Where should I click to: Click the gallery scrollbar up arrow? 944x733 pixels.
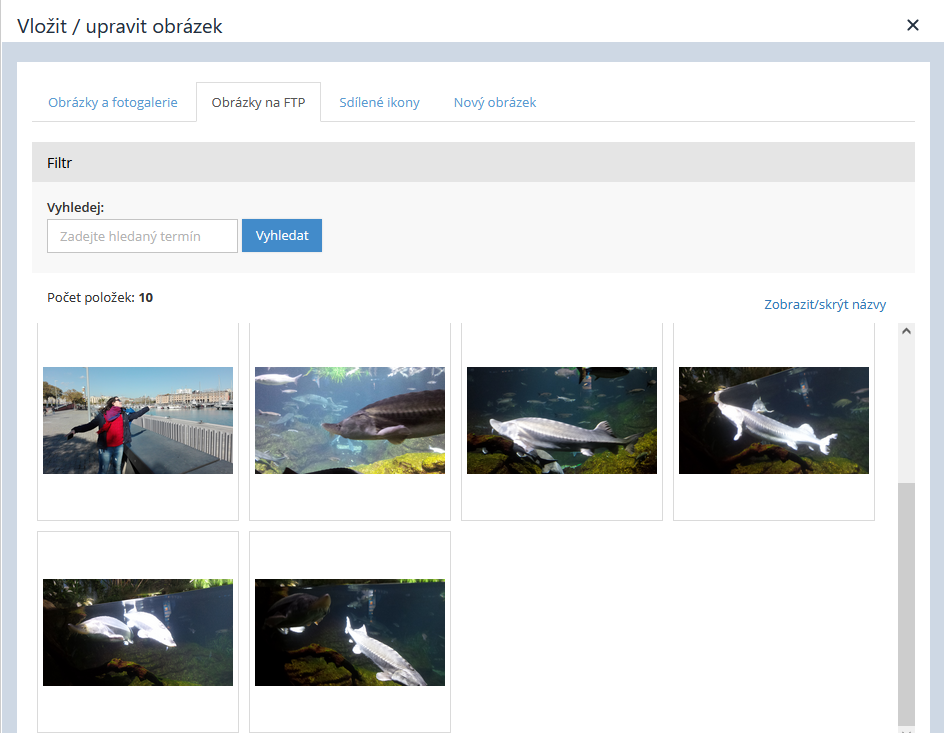[906, 331]
